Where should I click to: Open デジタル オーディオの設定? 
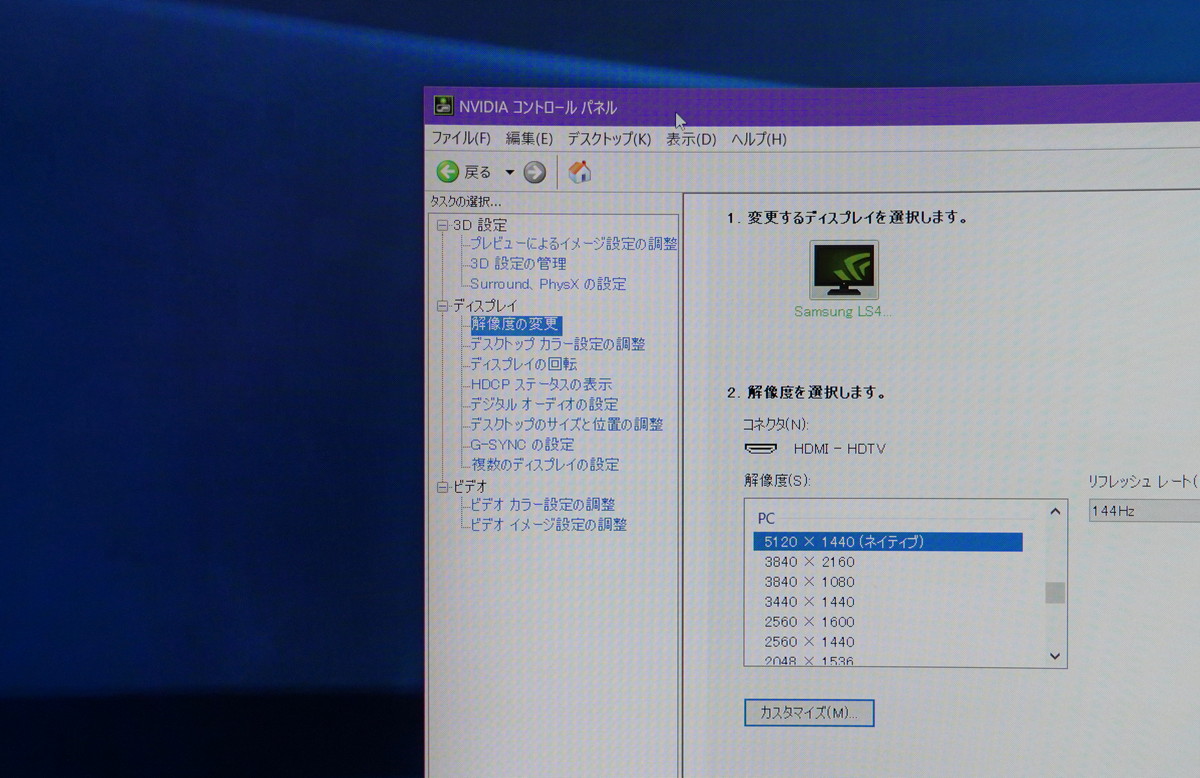click(x=544, y=404)
